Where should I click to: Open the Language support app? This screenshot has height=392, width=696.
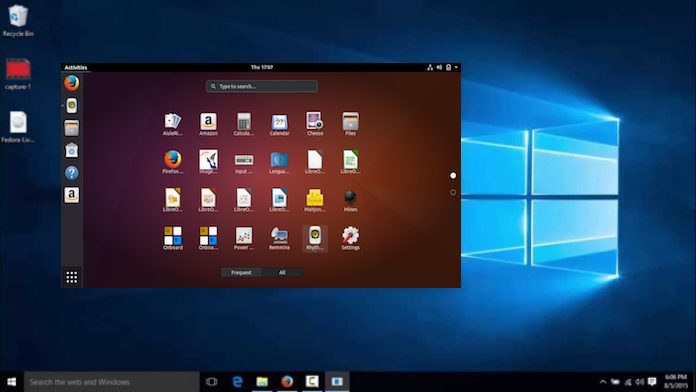(279, 162)
